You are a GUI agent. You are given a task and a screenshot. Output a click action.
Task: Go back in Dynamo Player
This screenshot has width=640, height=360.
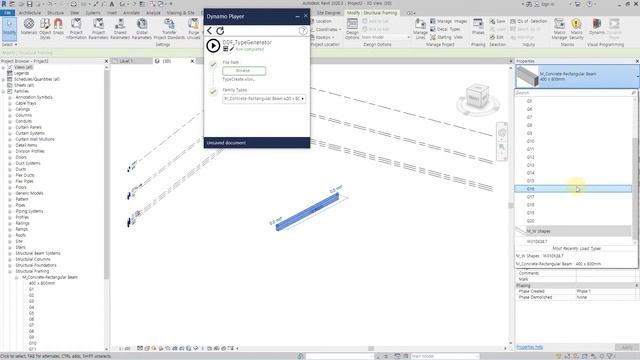(x=209, y=31)
